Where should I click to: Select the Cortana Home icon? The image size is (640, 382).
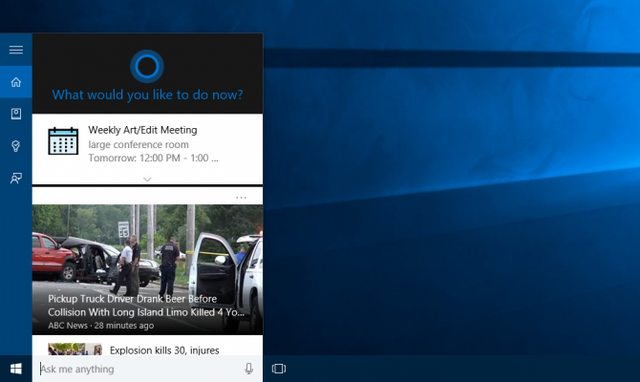[16, 82]
